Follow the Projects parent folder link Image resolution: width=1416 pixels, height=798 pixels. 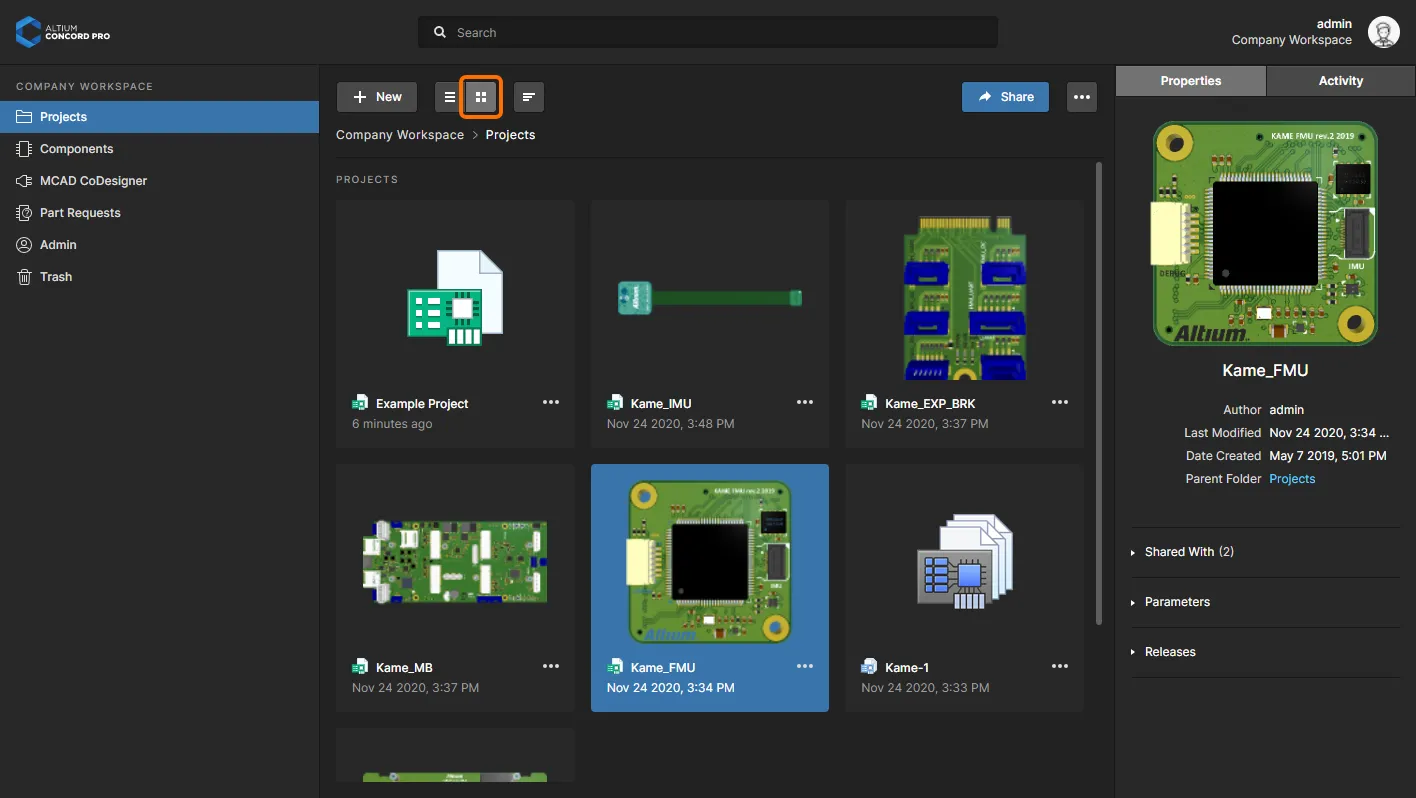(x=1292, y=479)
